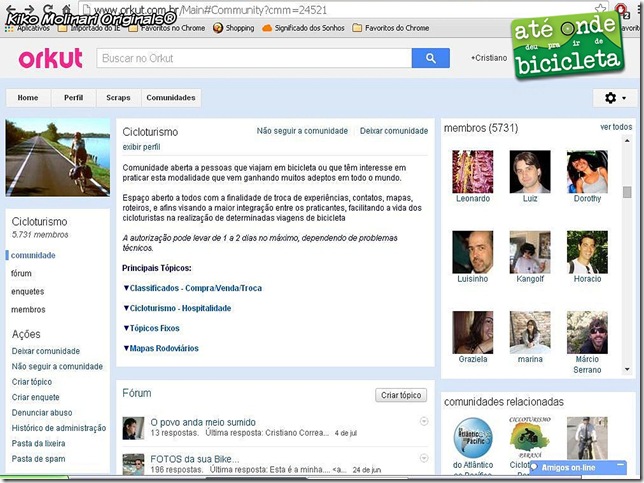Click 'exibir perfil' under Cicloturismo title
This screenshot has height=483, width=644.
pos(141,147)
